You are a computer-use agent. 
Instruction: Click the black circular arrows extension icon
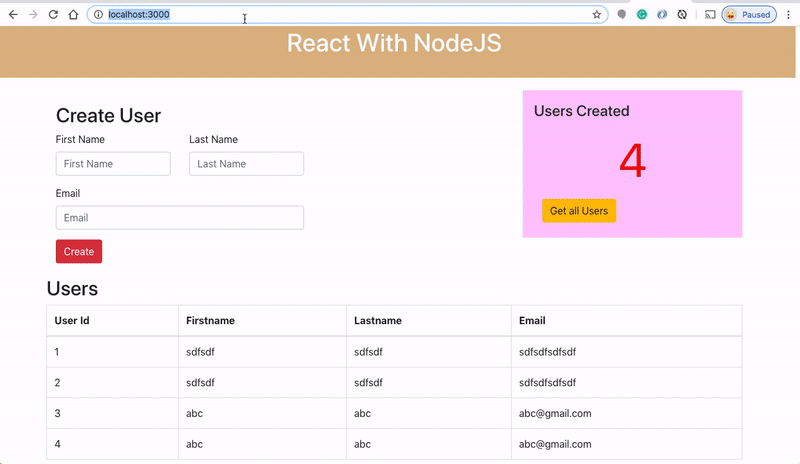[x=682, y=14]
